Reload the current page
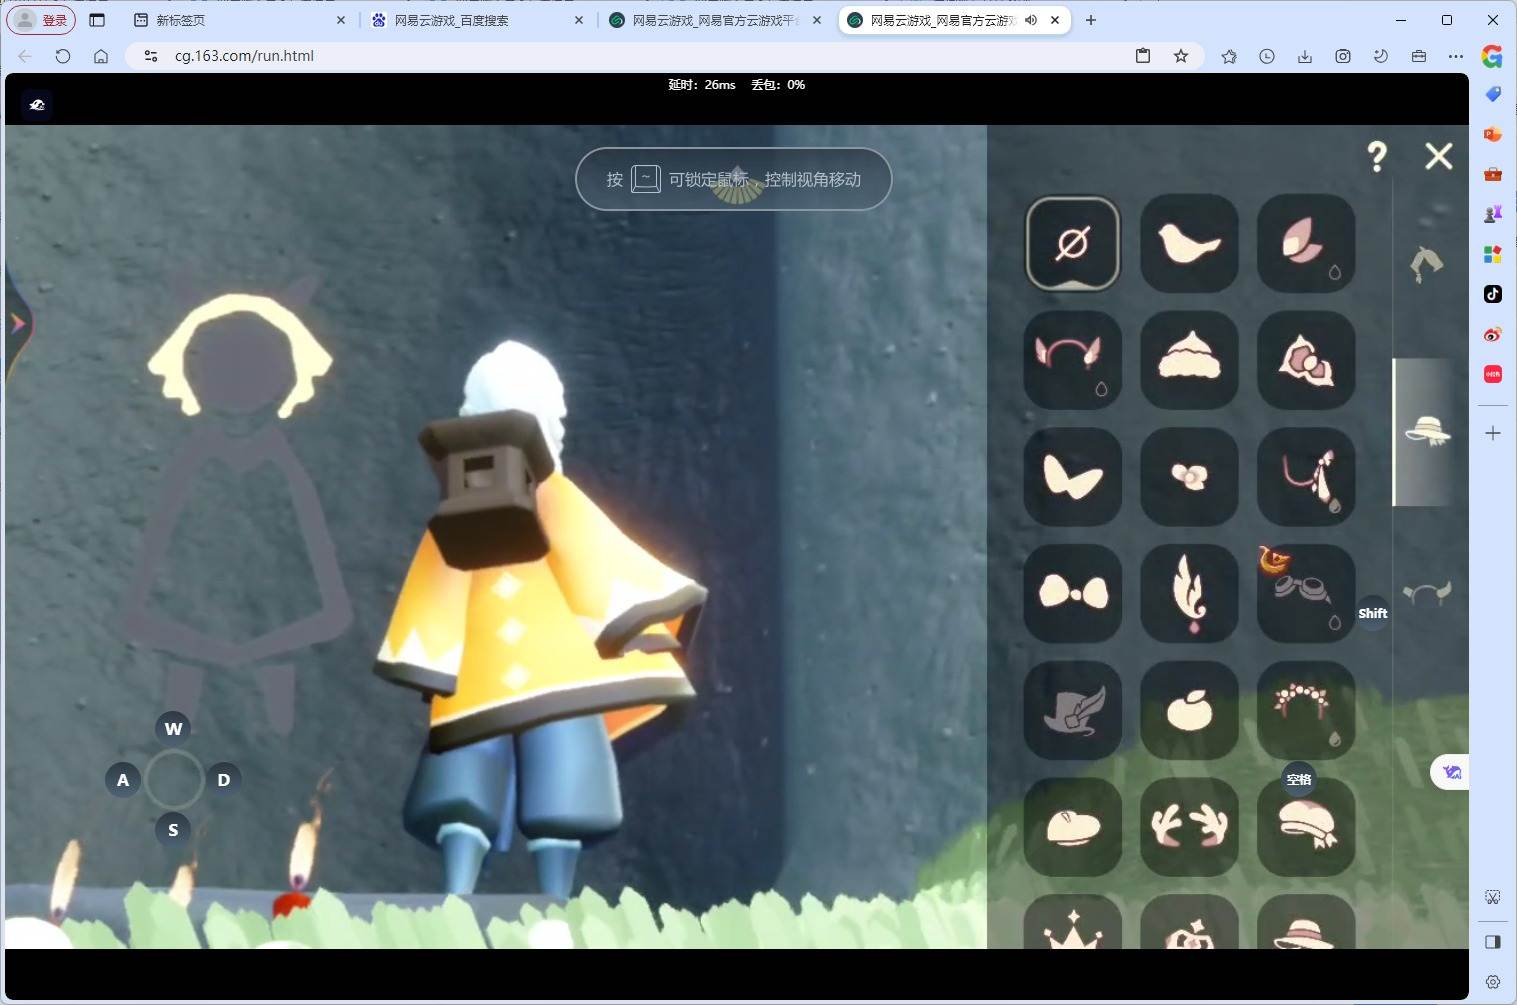The height and width of the screenshot is (1005, 1517). (x=63, y=56)
